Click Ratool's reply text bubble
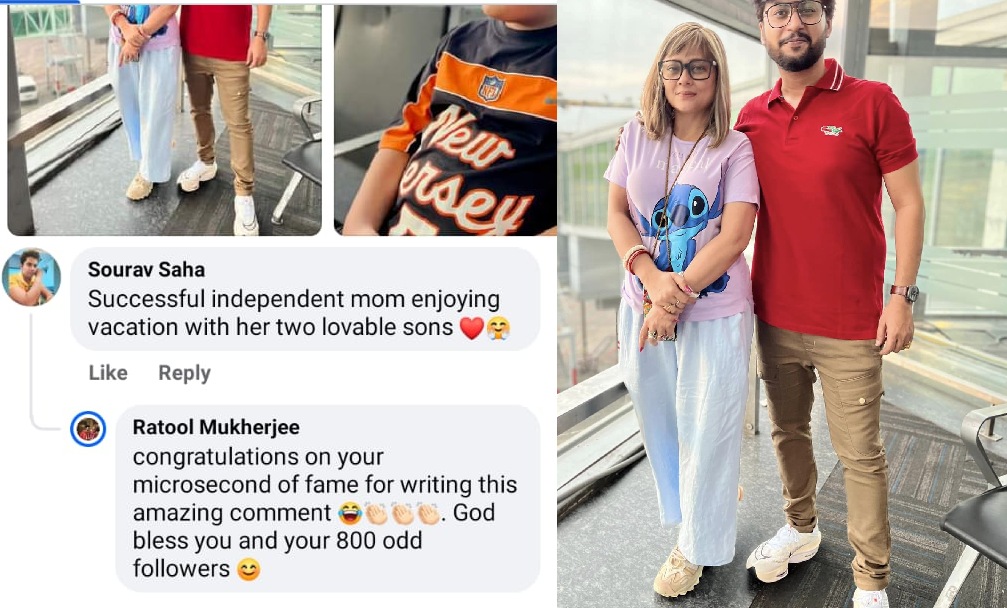This screenshot has height=608, width=1007. (x=328, y=498)
